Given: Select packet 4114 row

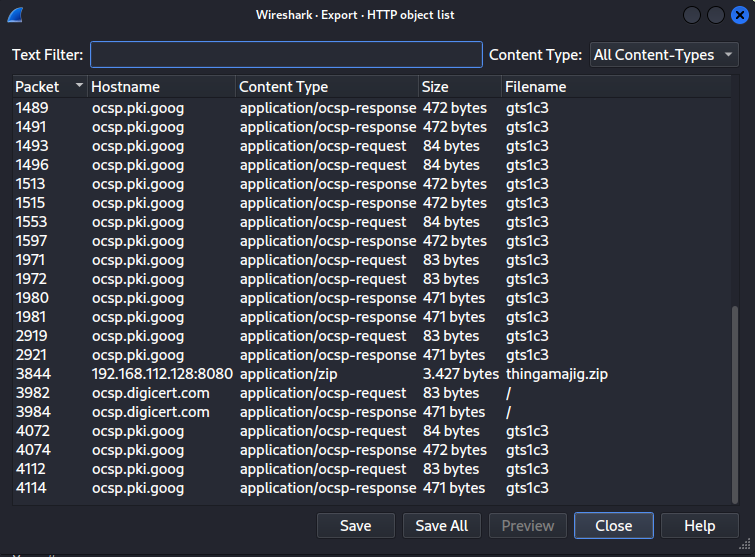Looking at the screenshot, I should [372, 488].
